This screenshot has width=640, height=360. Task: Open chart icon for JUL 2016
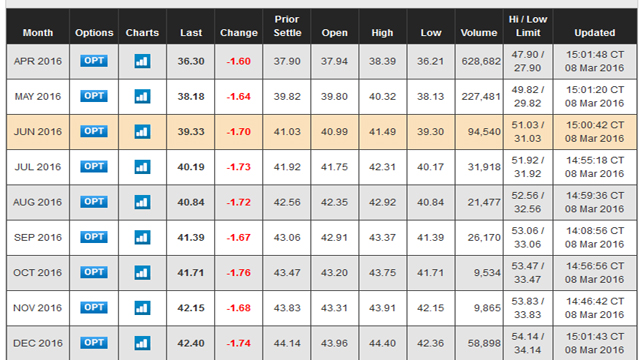click(142, 167)
